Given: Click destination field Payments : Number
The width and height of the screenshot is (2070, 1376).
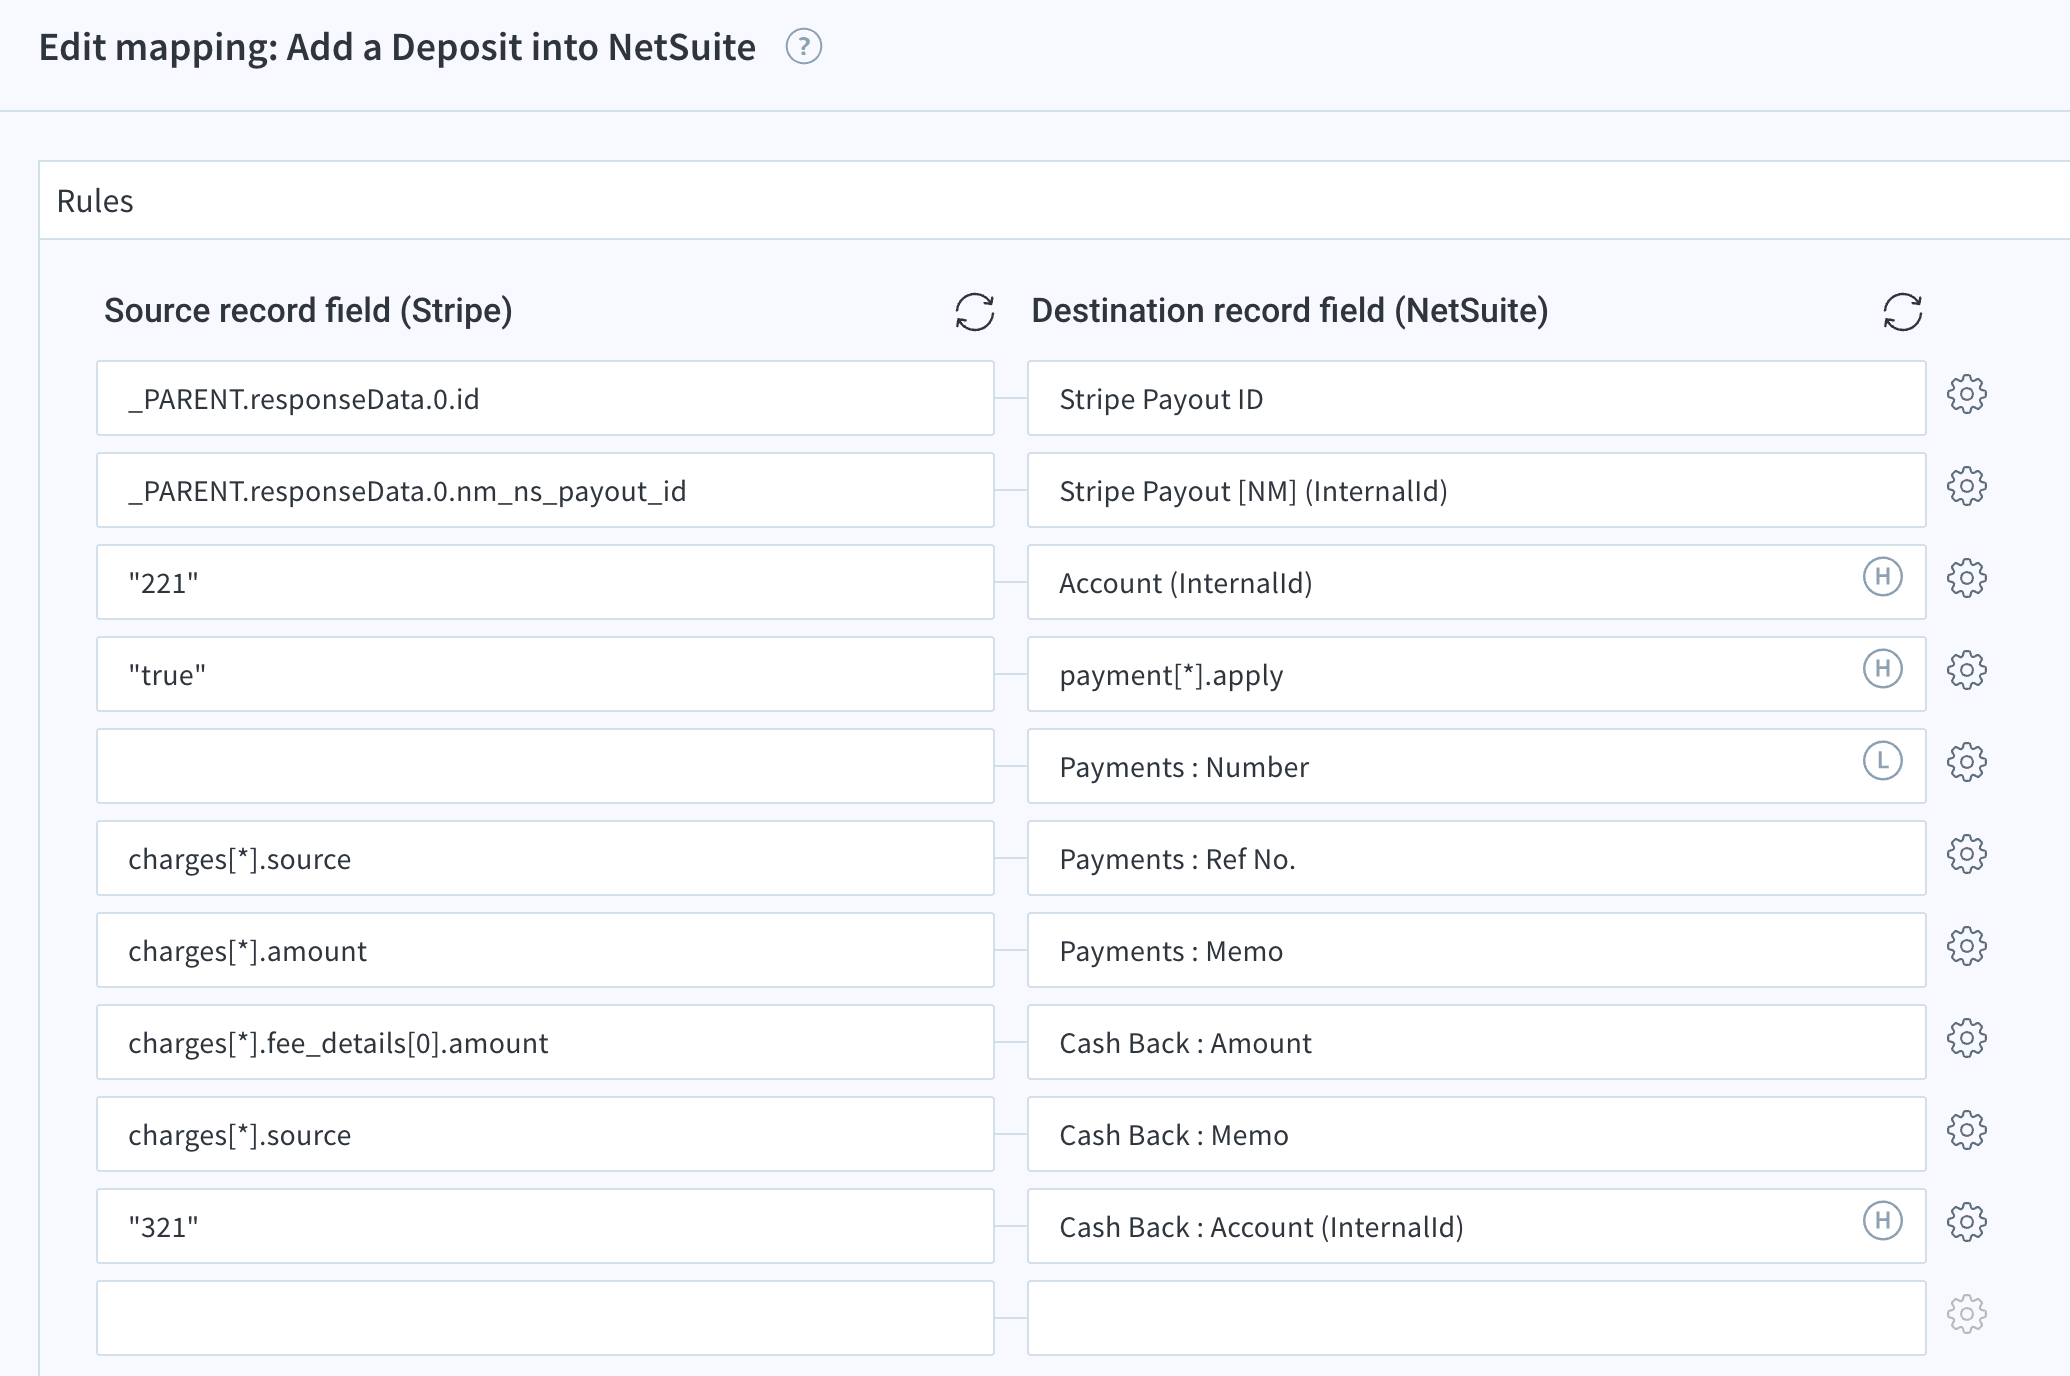Looking at the screenshot, I should coord(1476,766).
